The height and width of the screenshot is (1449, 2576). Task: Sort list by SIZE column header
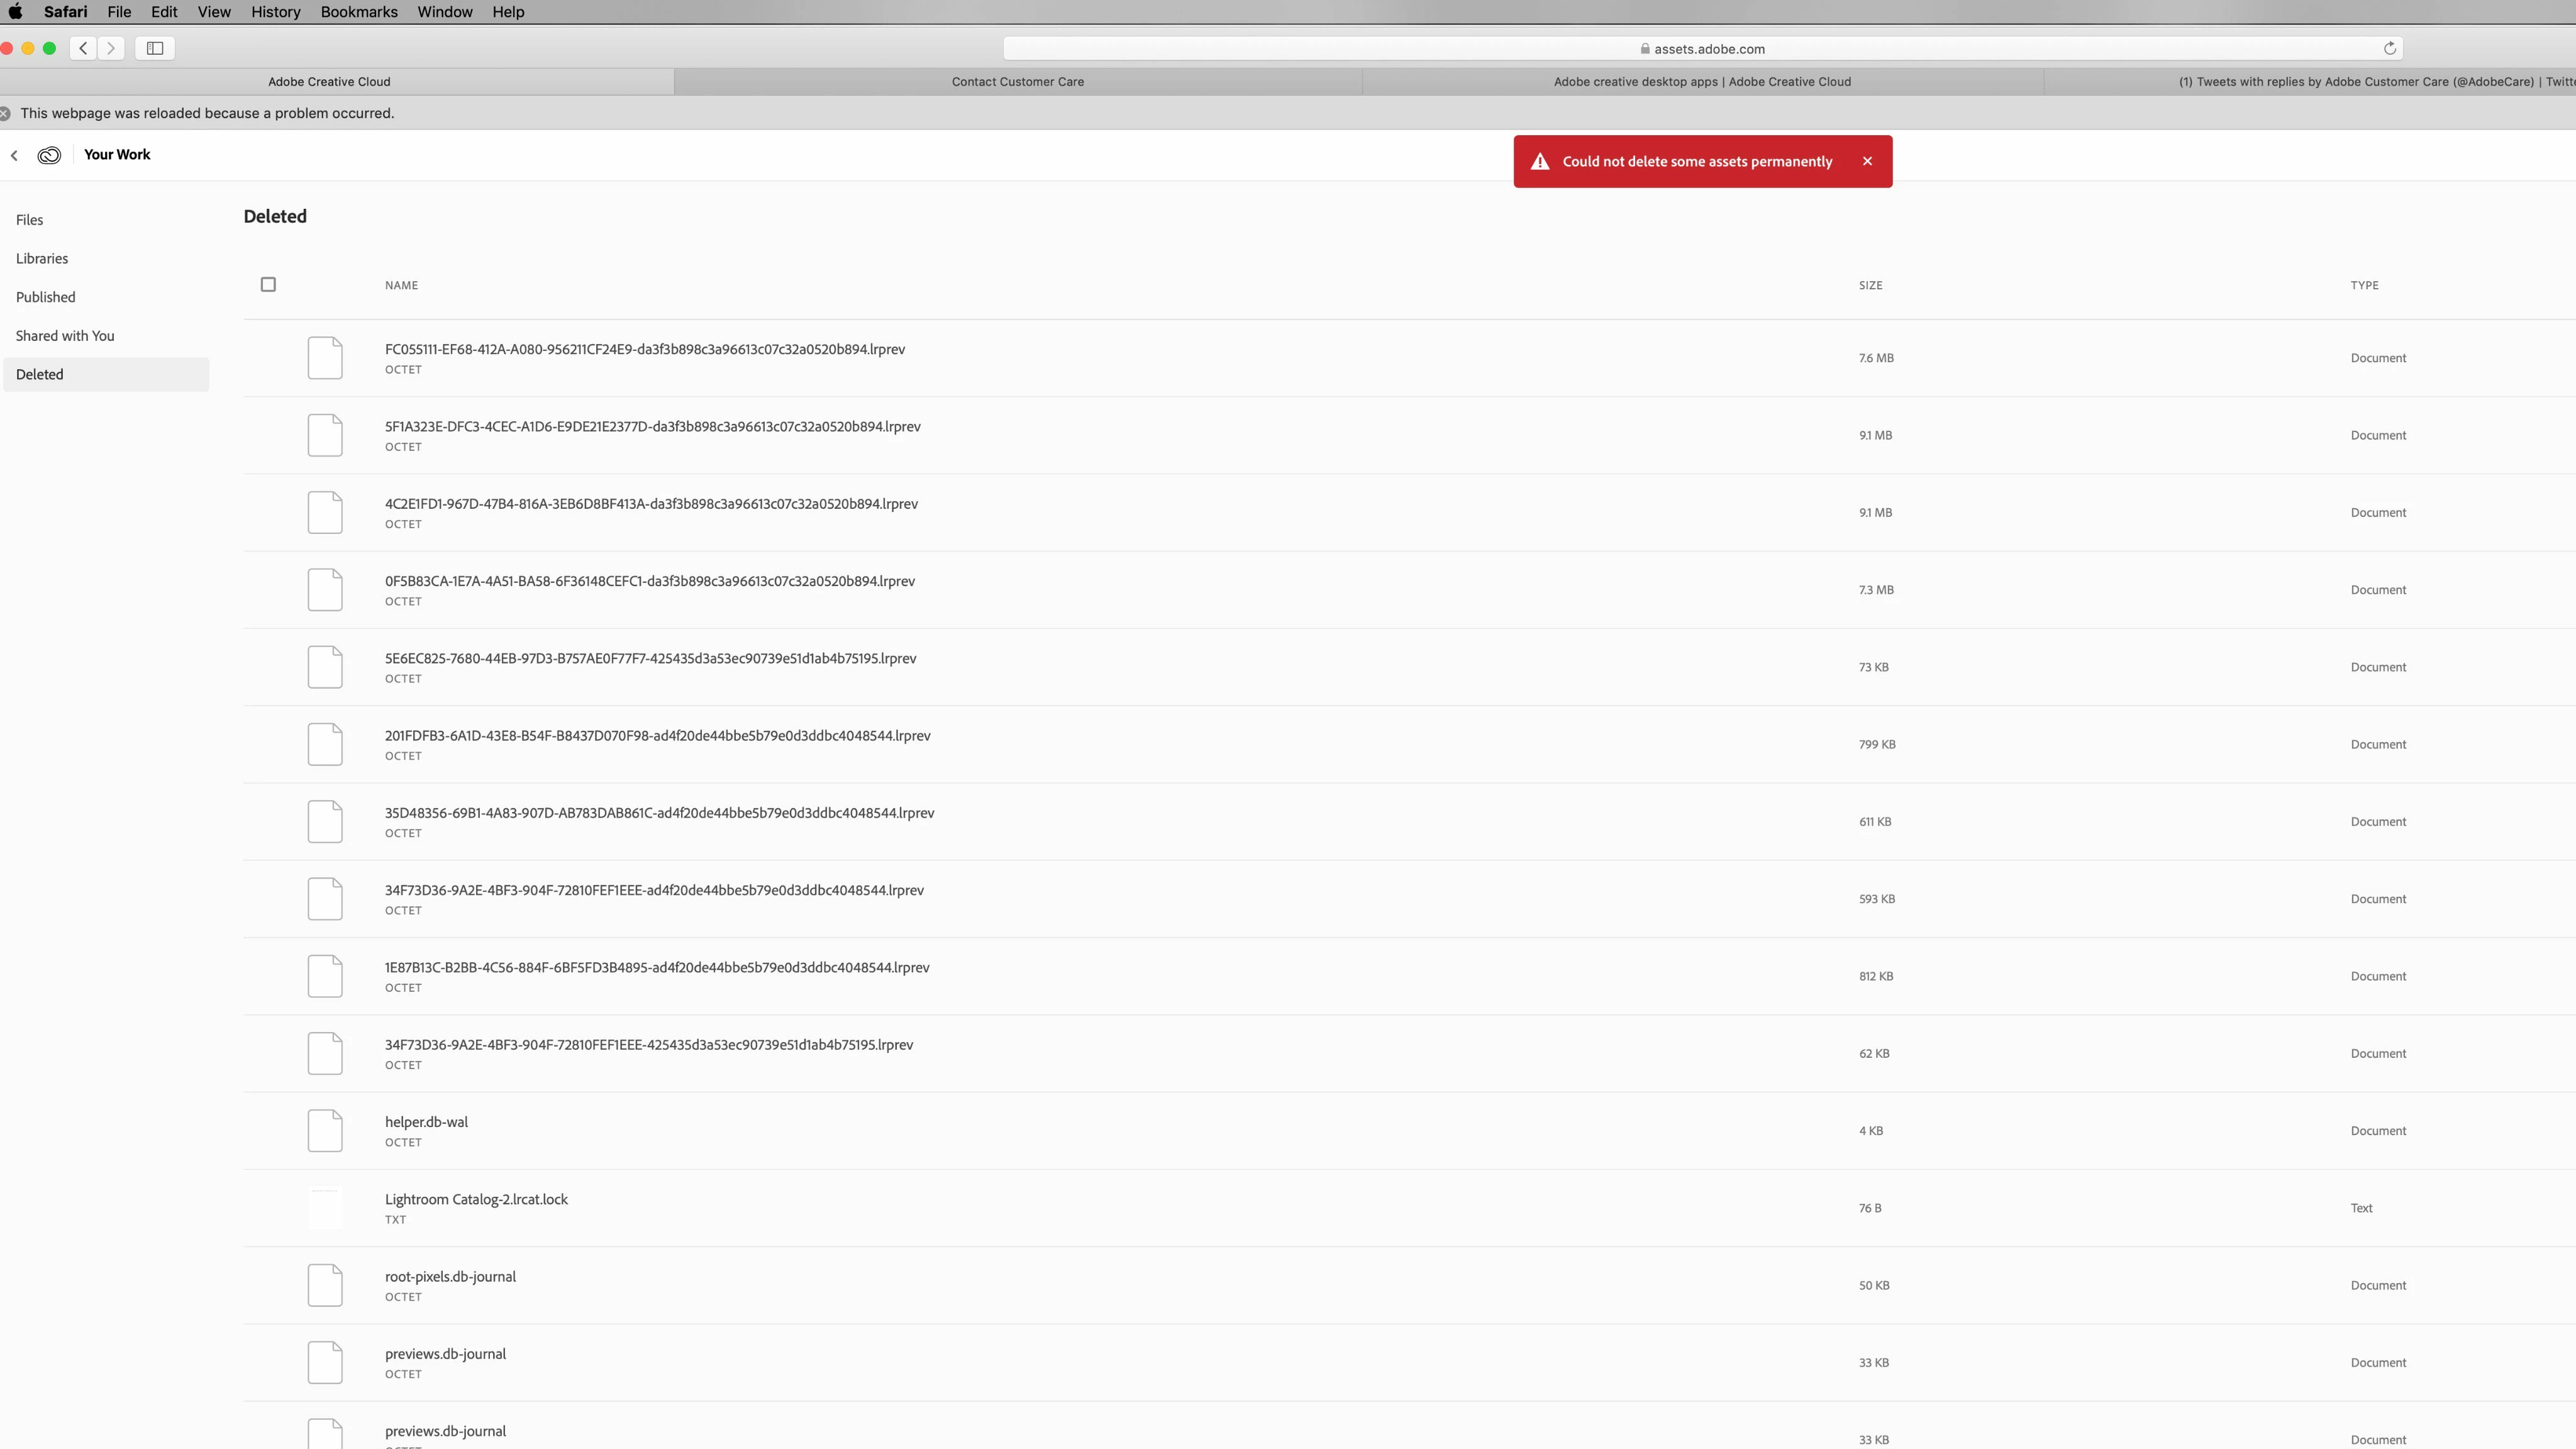pyautogui.click(x=1870, y=285)
